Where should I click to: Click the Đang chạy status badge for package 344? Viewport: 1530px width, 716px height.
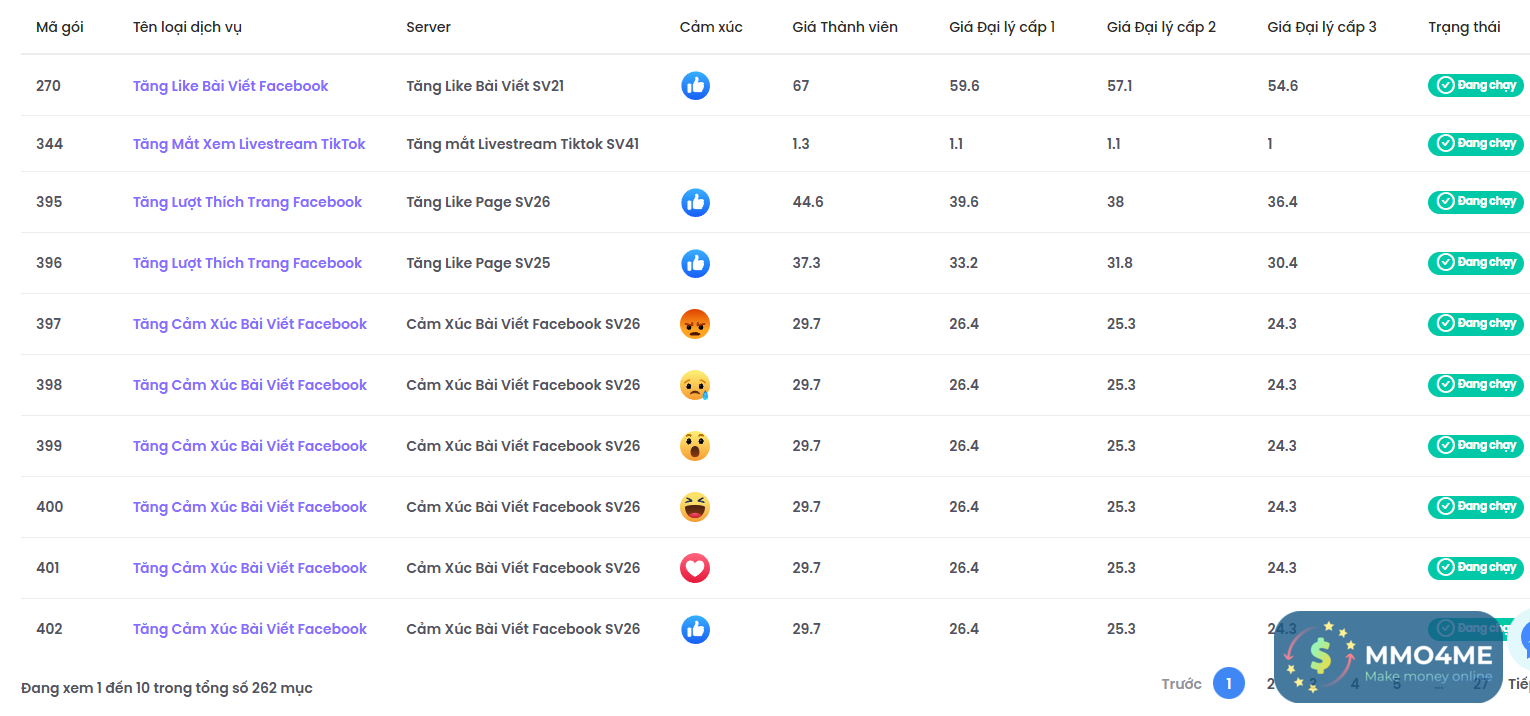pos(1475,144)
